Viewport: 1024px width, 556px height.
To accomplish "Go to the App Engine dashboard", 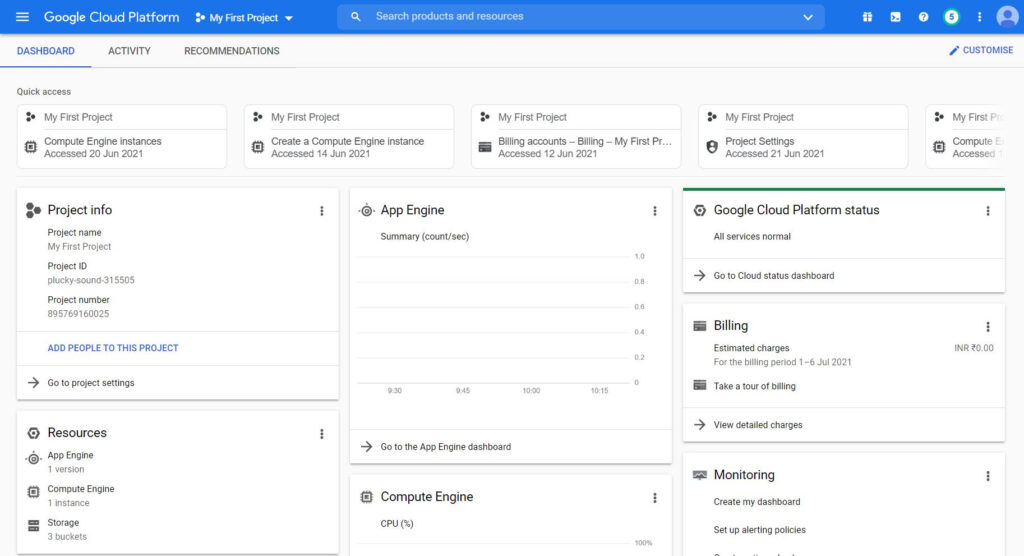I will (445, 447).
